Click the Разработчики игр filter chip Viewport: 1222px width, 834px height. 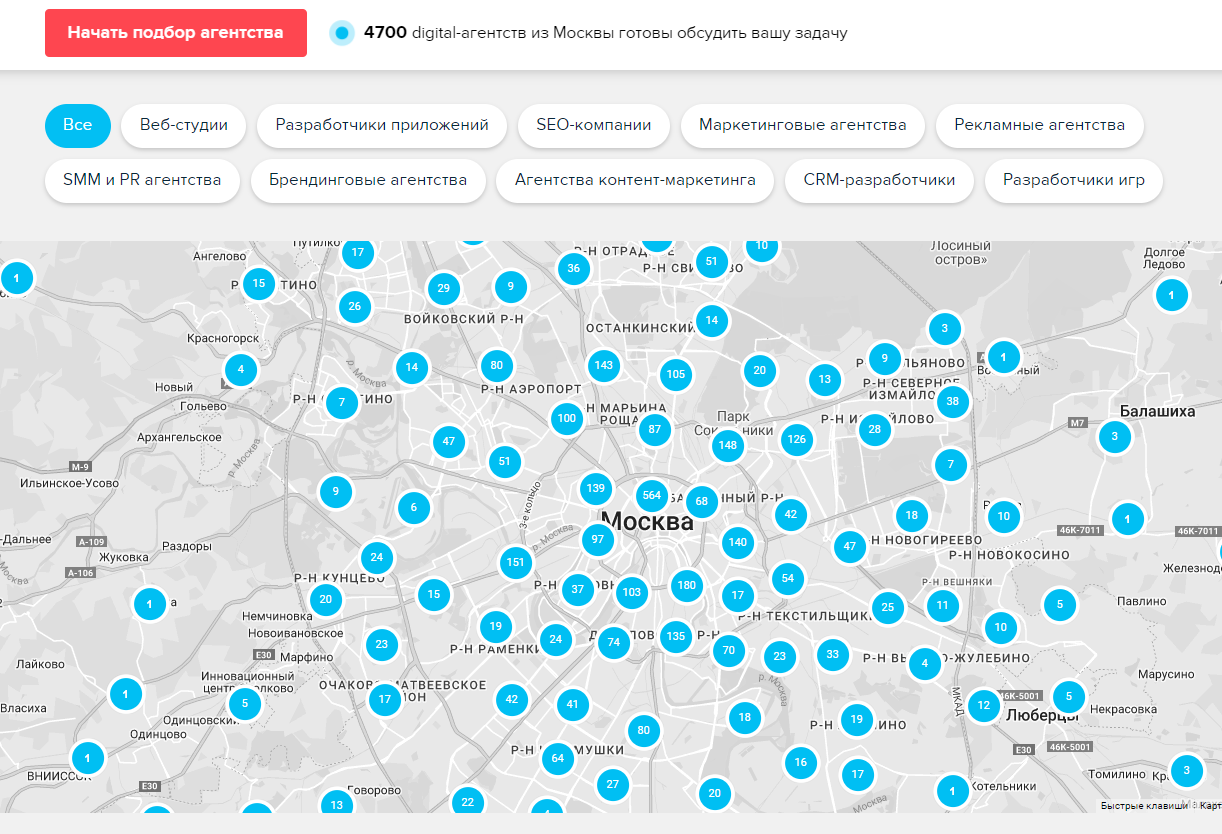(x=1073, y=180)
